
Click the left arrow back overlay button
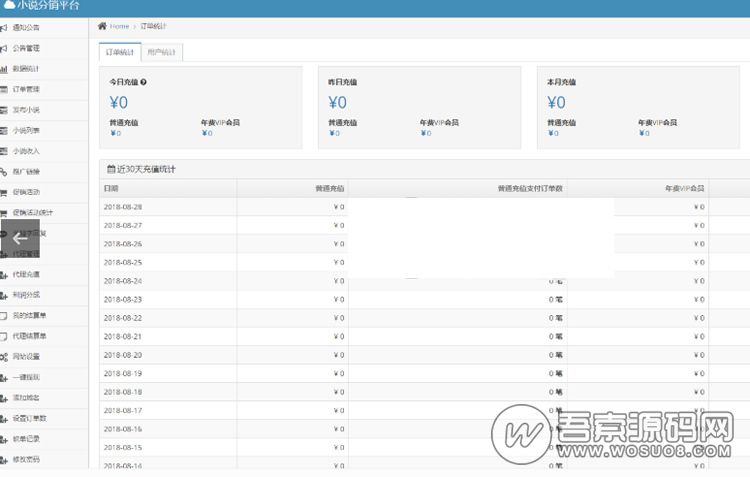pyautogui.click(x=19, y=239)
